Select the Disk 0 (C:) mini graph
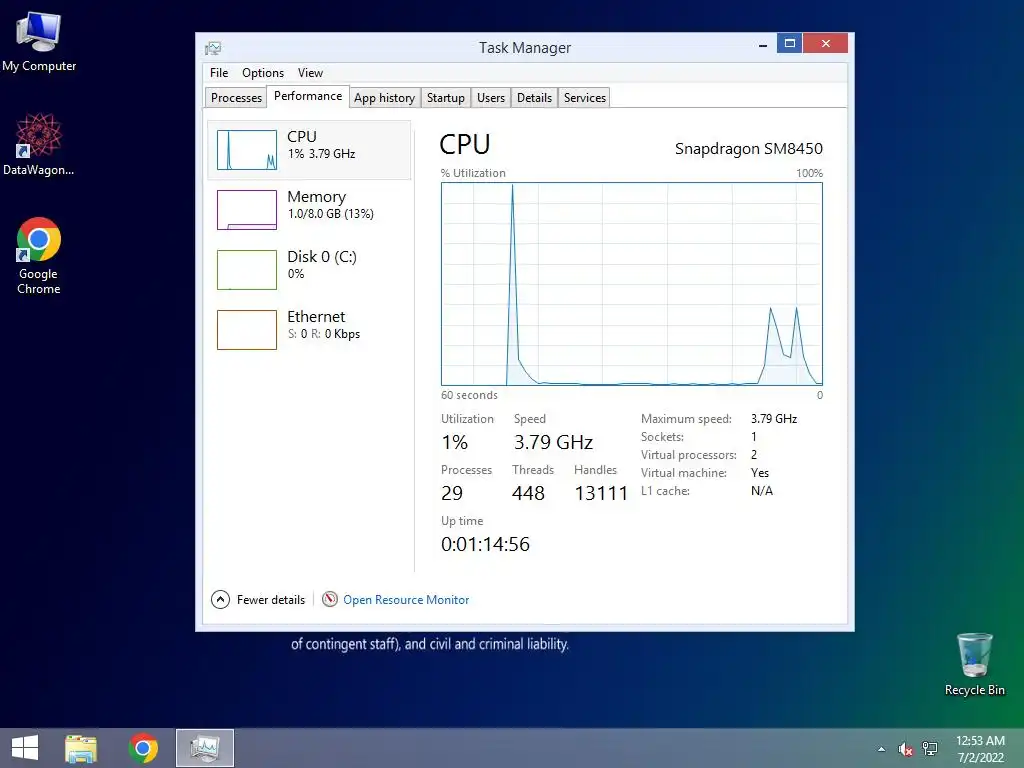The width and height of the screenshot is (1024, 768). (x=247, y=270)
